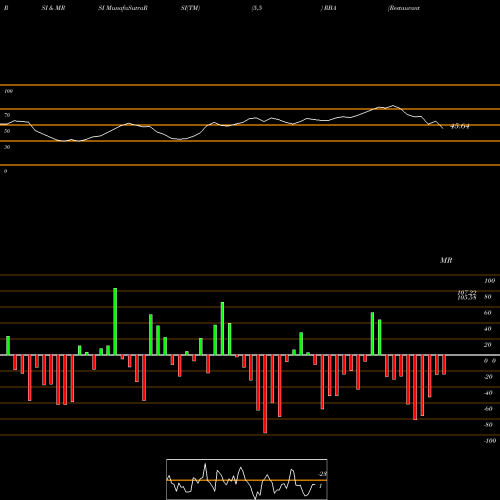Click the MR axis label 20
The width and height of the screenshot is (500, 500).
487,345
